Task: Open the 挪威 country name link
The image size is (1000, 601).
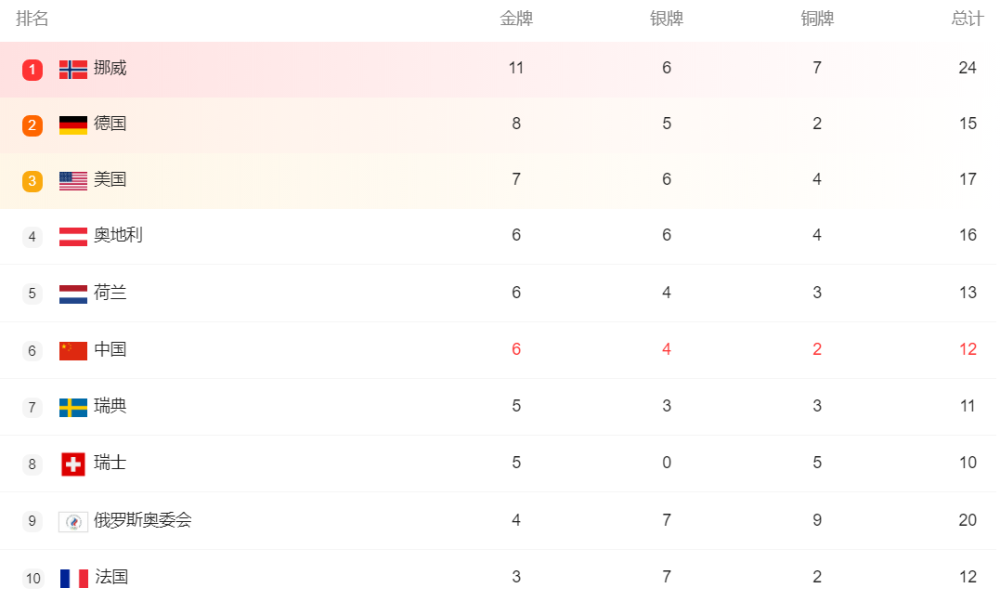Action: pyautogui.click(x=110, y=68)
